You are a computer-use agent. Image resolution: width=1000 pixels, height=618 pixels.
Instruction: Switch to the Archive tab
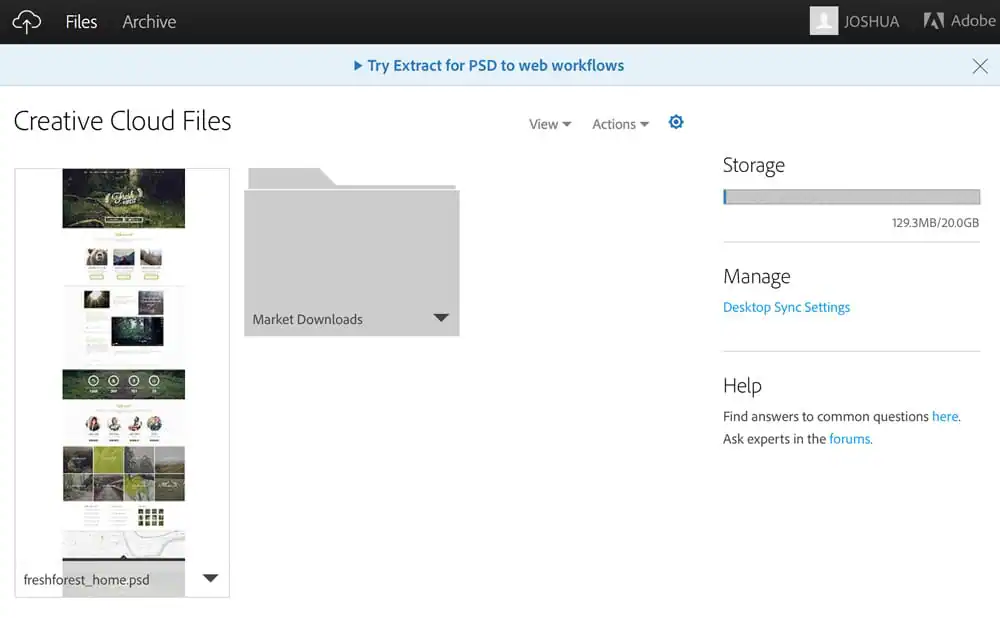[x=149, y=22]
